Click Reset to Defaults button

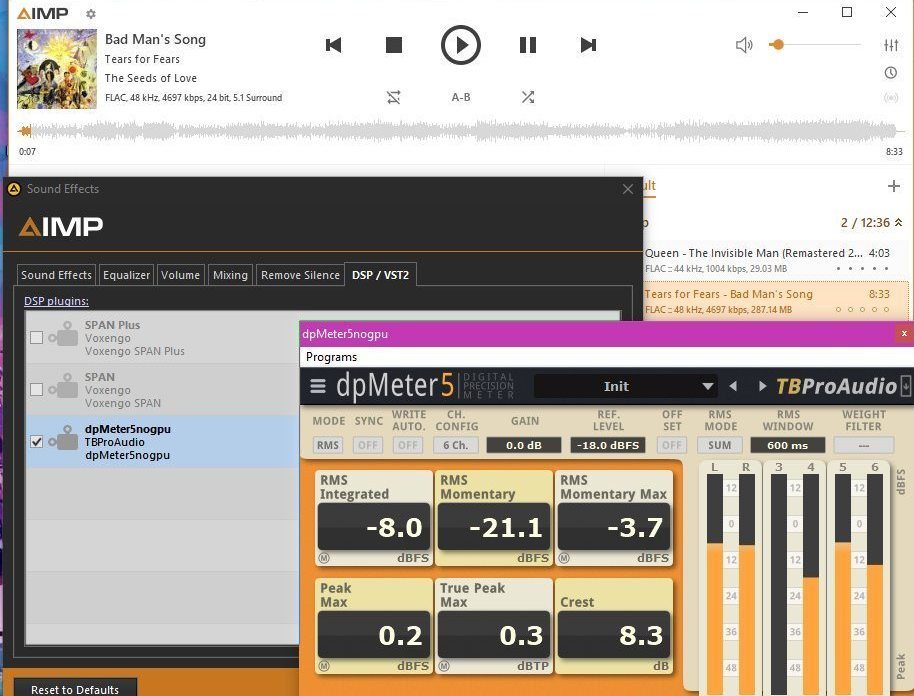(x=75, y=689)
